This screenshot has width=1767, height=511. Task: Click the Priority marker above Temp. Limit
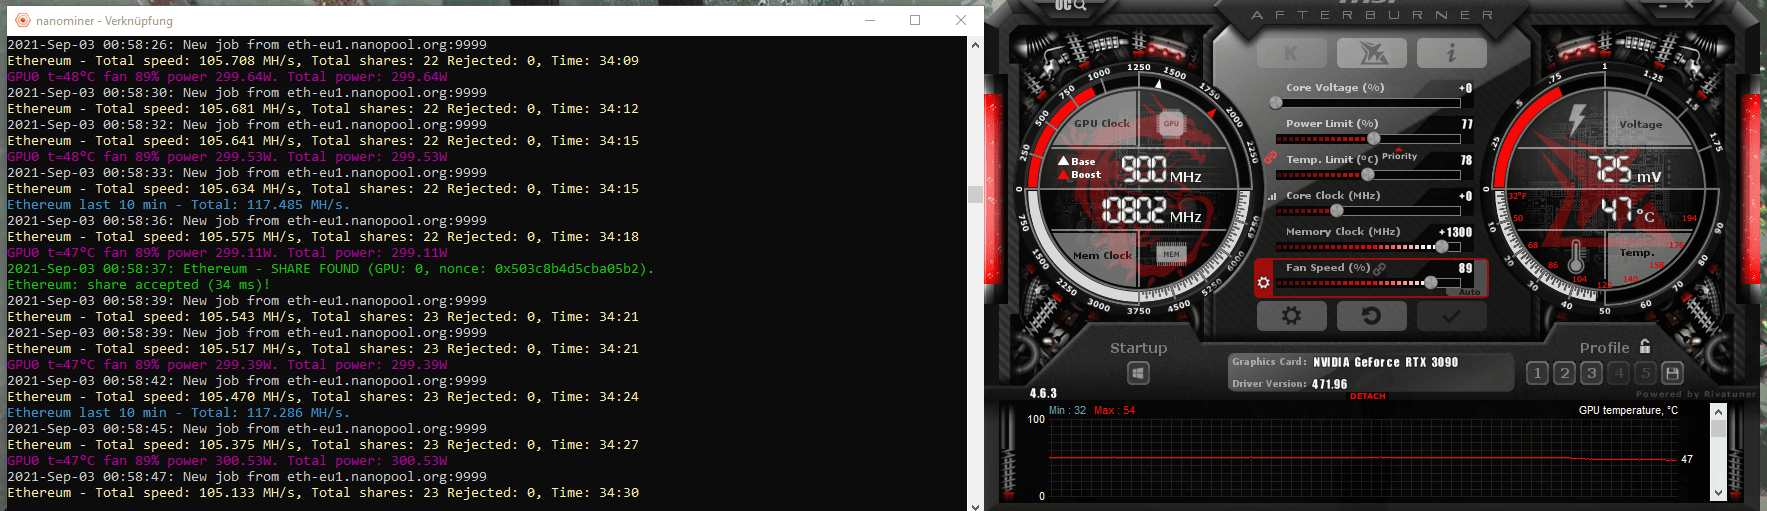[1400, 156]
